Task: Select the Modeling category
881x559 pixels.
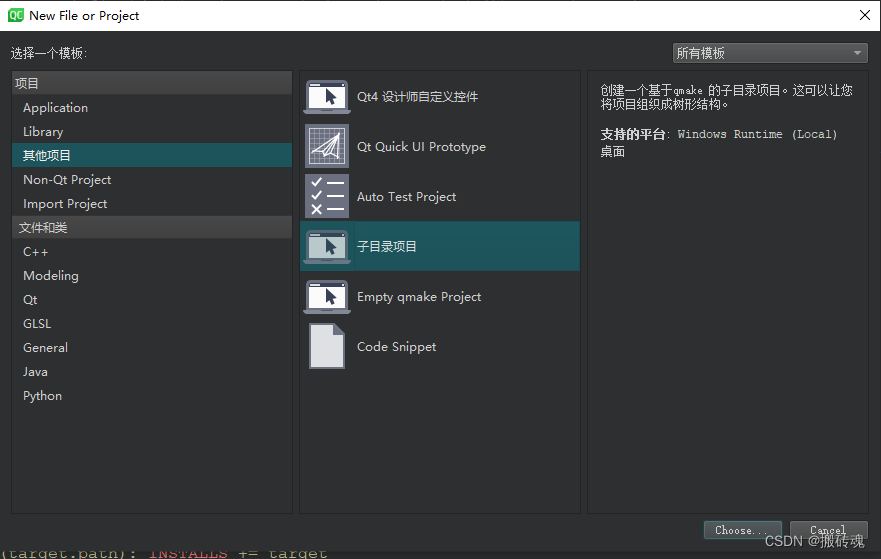Action: pyautogui.click(x=152, y=275)
